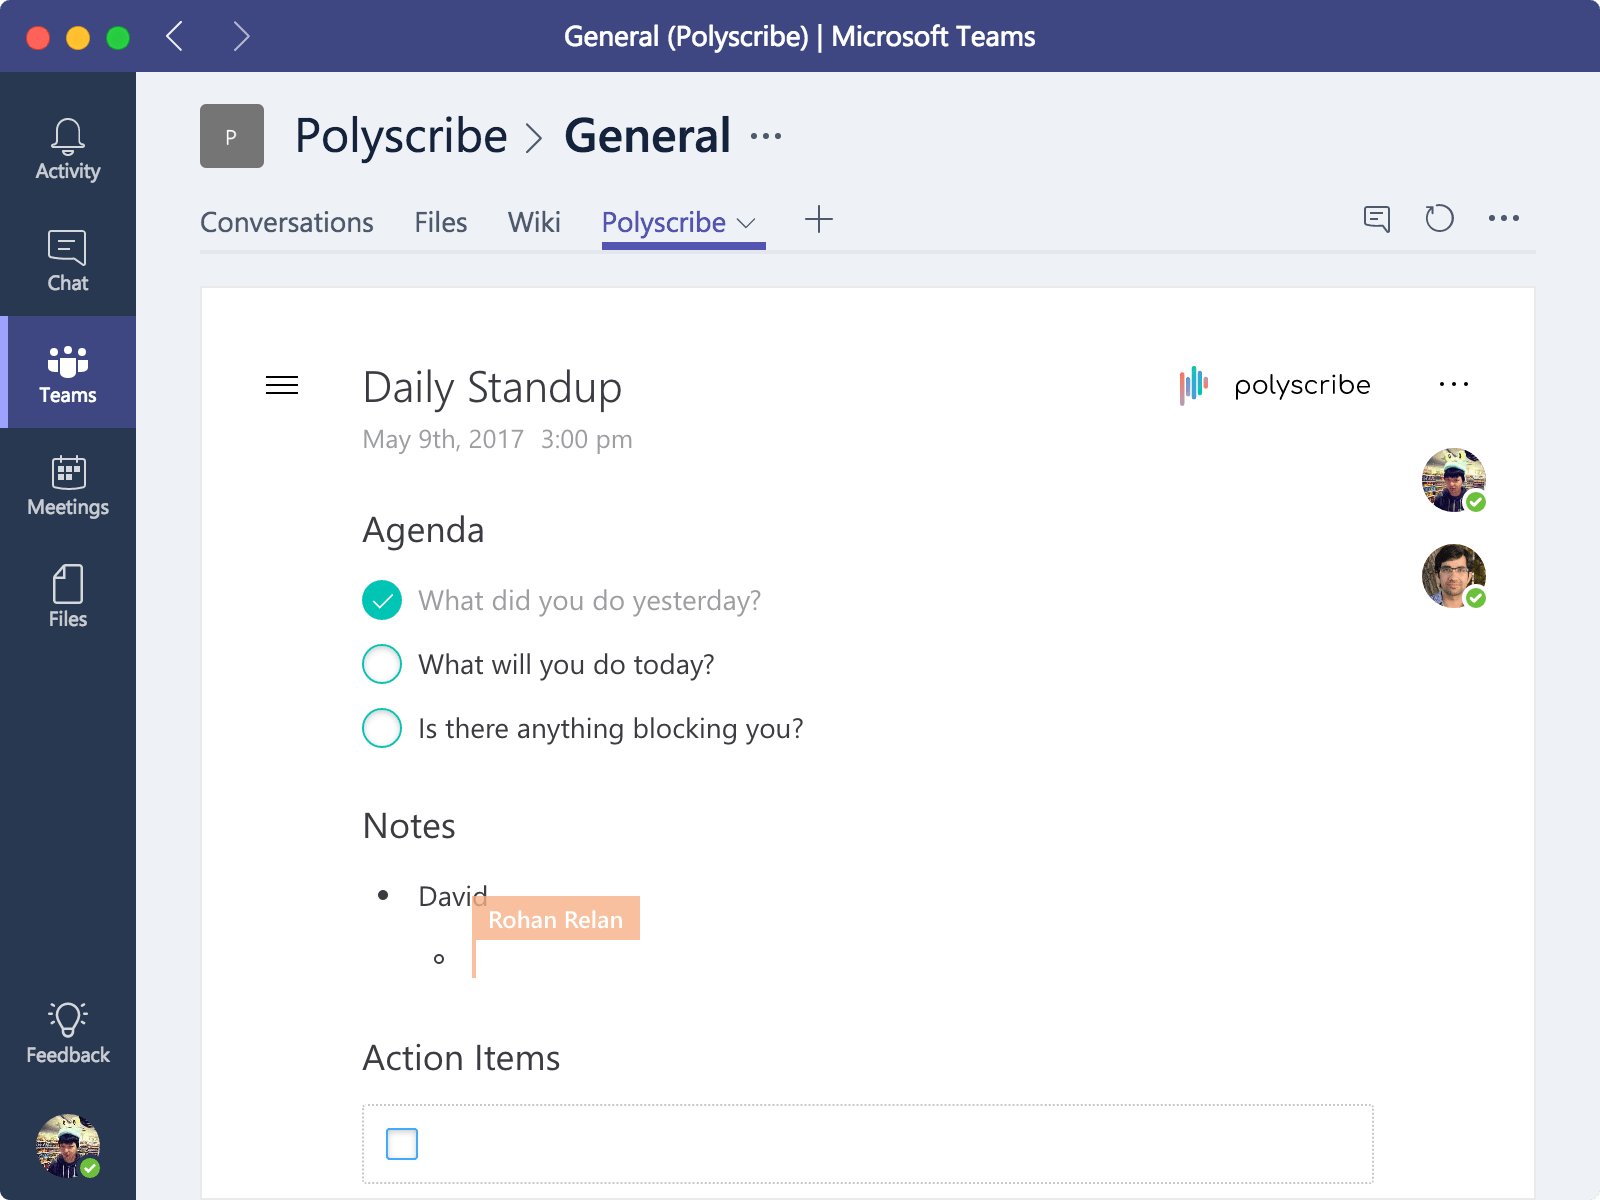Expand channel options with the breadcrumb ellipsis
The width and height of the screenshot is (1600, 1200).
click(765, 135)
